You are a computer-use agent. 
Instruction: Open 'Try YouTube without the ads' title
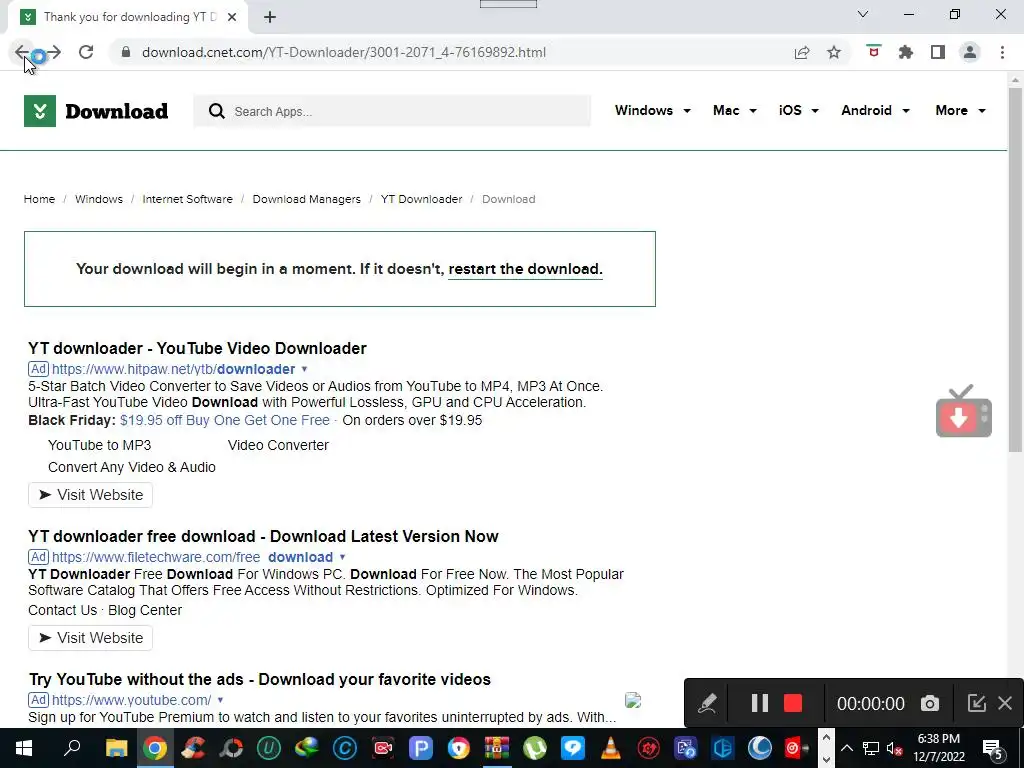(x=260, y=679)
